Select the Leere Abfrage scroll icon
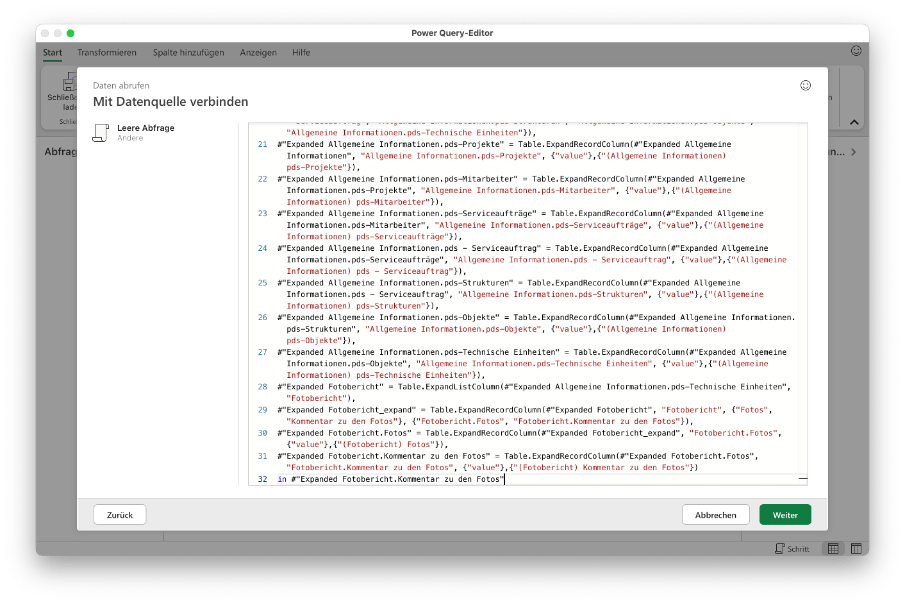The height and width of the screenshot is (604, 906). 101,132
